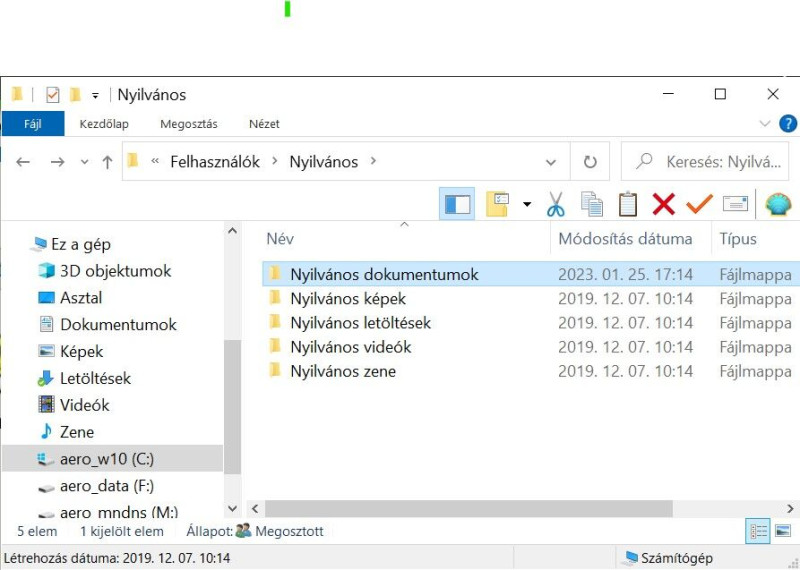The height and width of the screenshot is (570, 800).
Task: Click Felhasználók in the address breadcrumb
Action: pyautogui.click(x=215, y=162)
